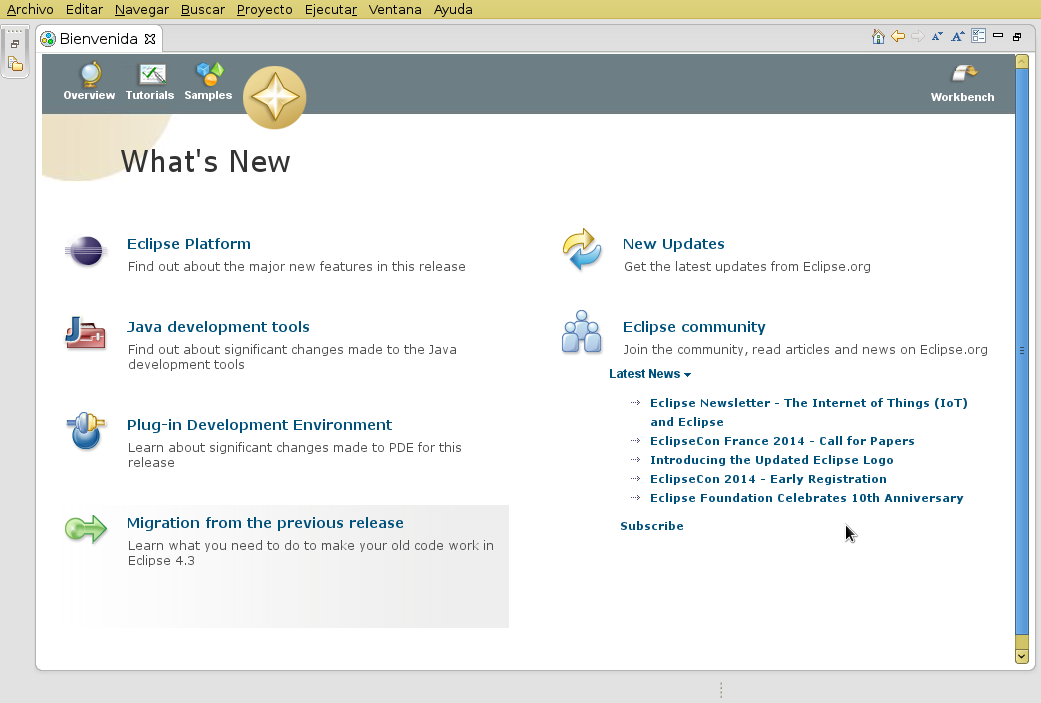Select the Bienvenida tab
This screenshot has height=703, width=1041.
tap(98, 39)
